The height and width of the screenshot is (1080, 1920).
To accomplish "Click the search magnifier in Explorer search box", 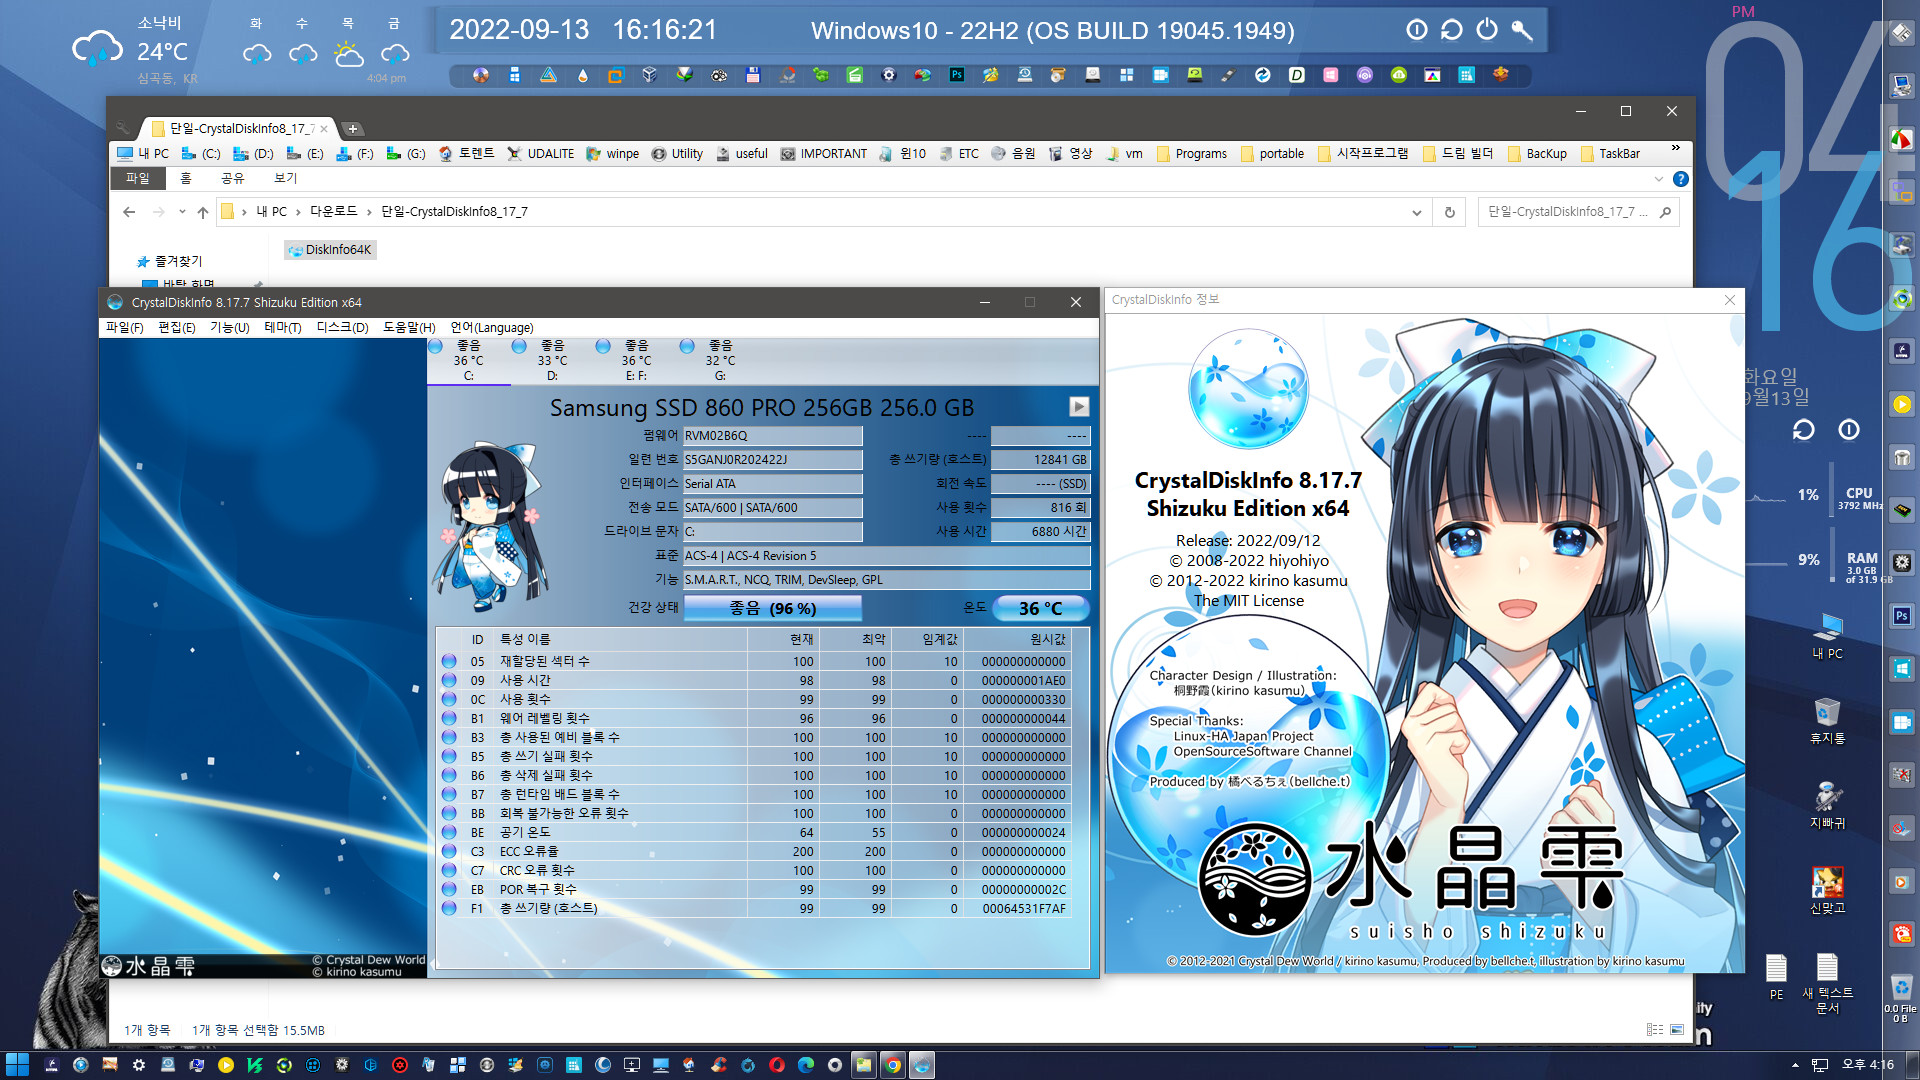I will click(1665, 212).
